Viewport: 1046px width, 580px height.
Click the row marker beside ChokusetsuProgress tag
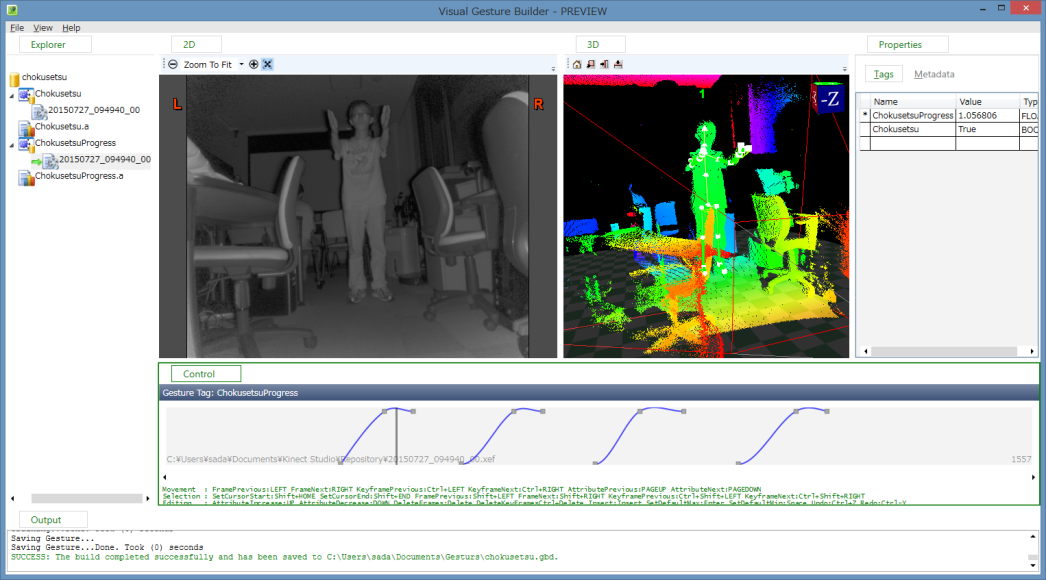tap(865, 115)
